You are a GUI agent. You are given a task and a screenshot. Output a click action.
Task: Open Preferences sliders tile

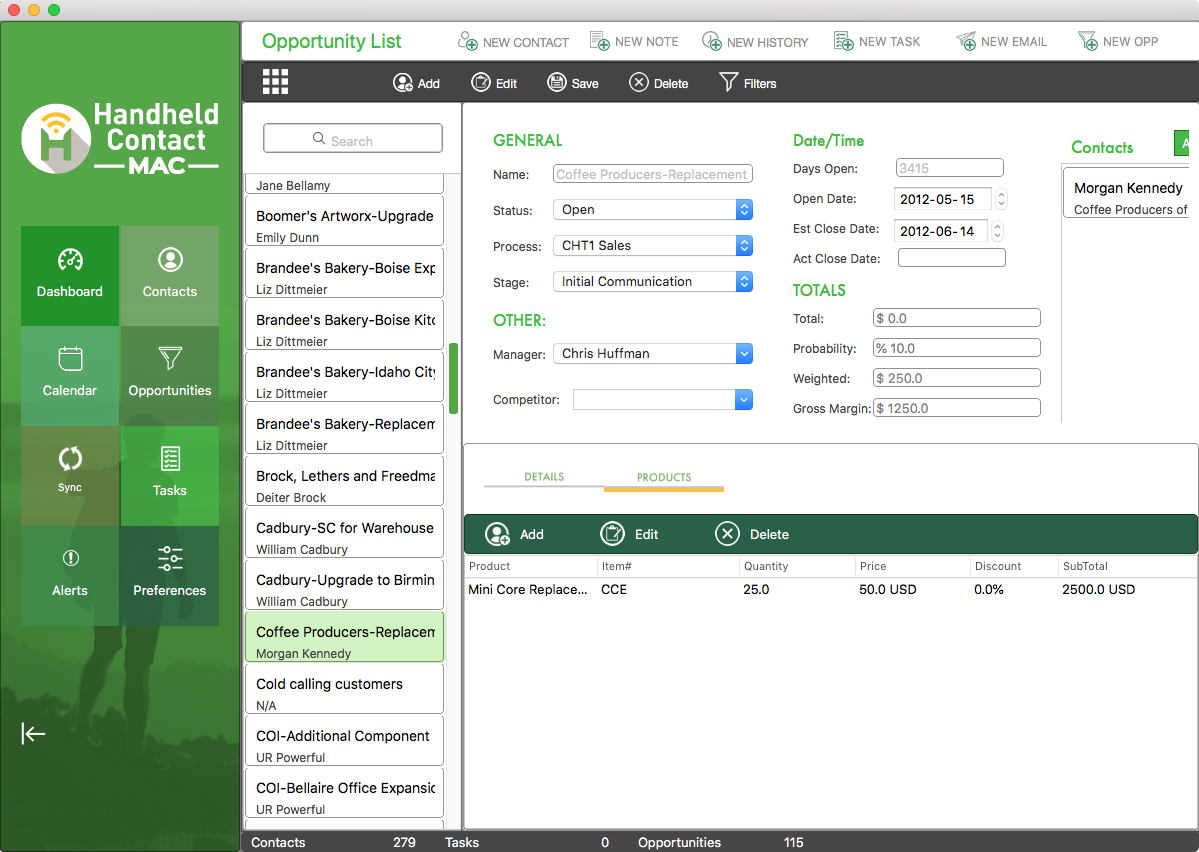170,574
